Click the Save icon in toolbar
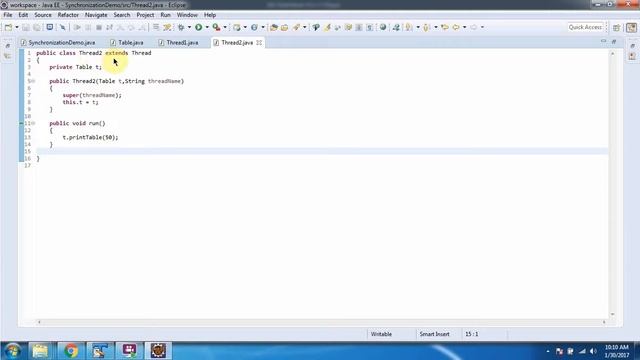The height and width of the screenshot is (360, 640). (26, 27)
